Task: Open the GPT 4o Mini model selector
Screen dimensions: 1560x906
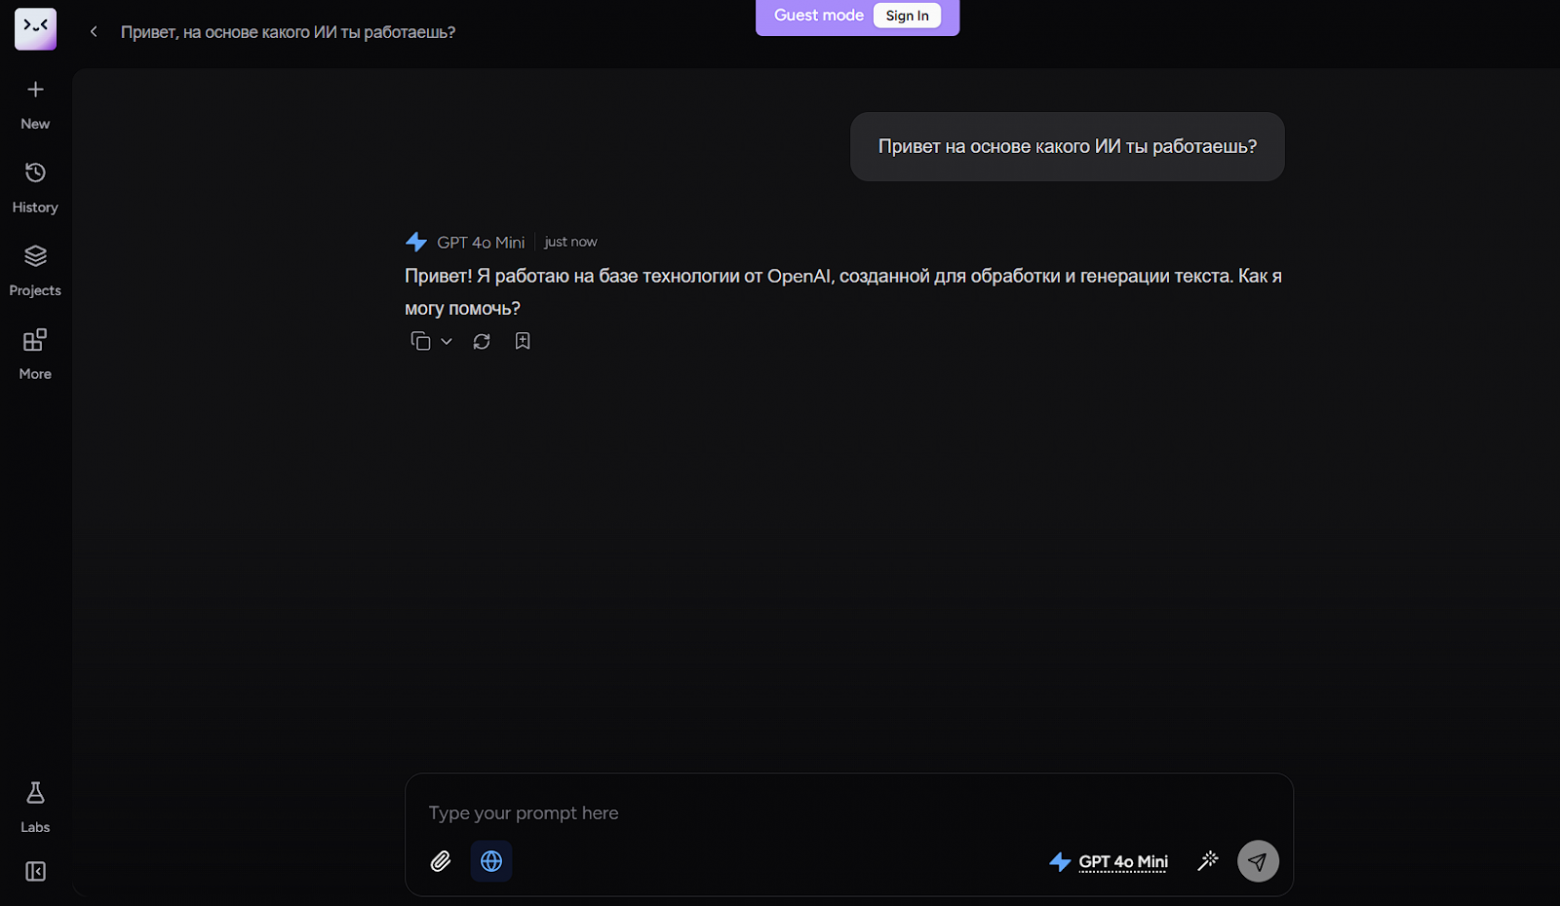Action: [x=1108, y=861]
